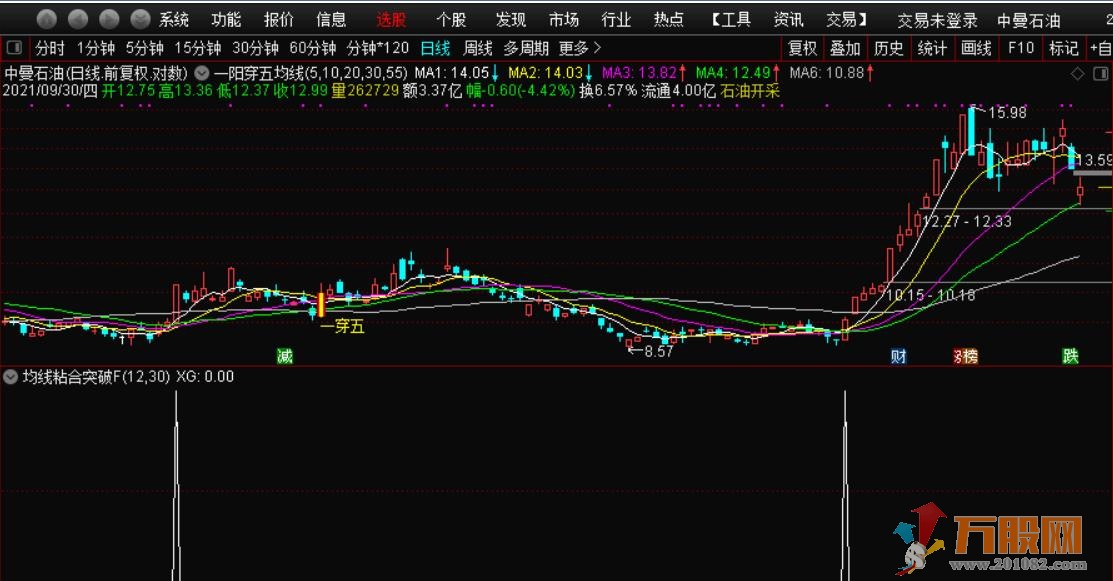Viewport: 1113px width, 581px height.
Task: Switch to the 多周期 multi-period tab
Action: 526,48
